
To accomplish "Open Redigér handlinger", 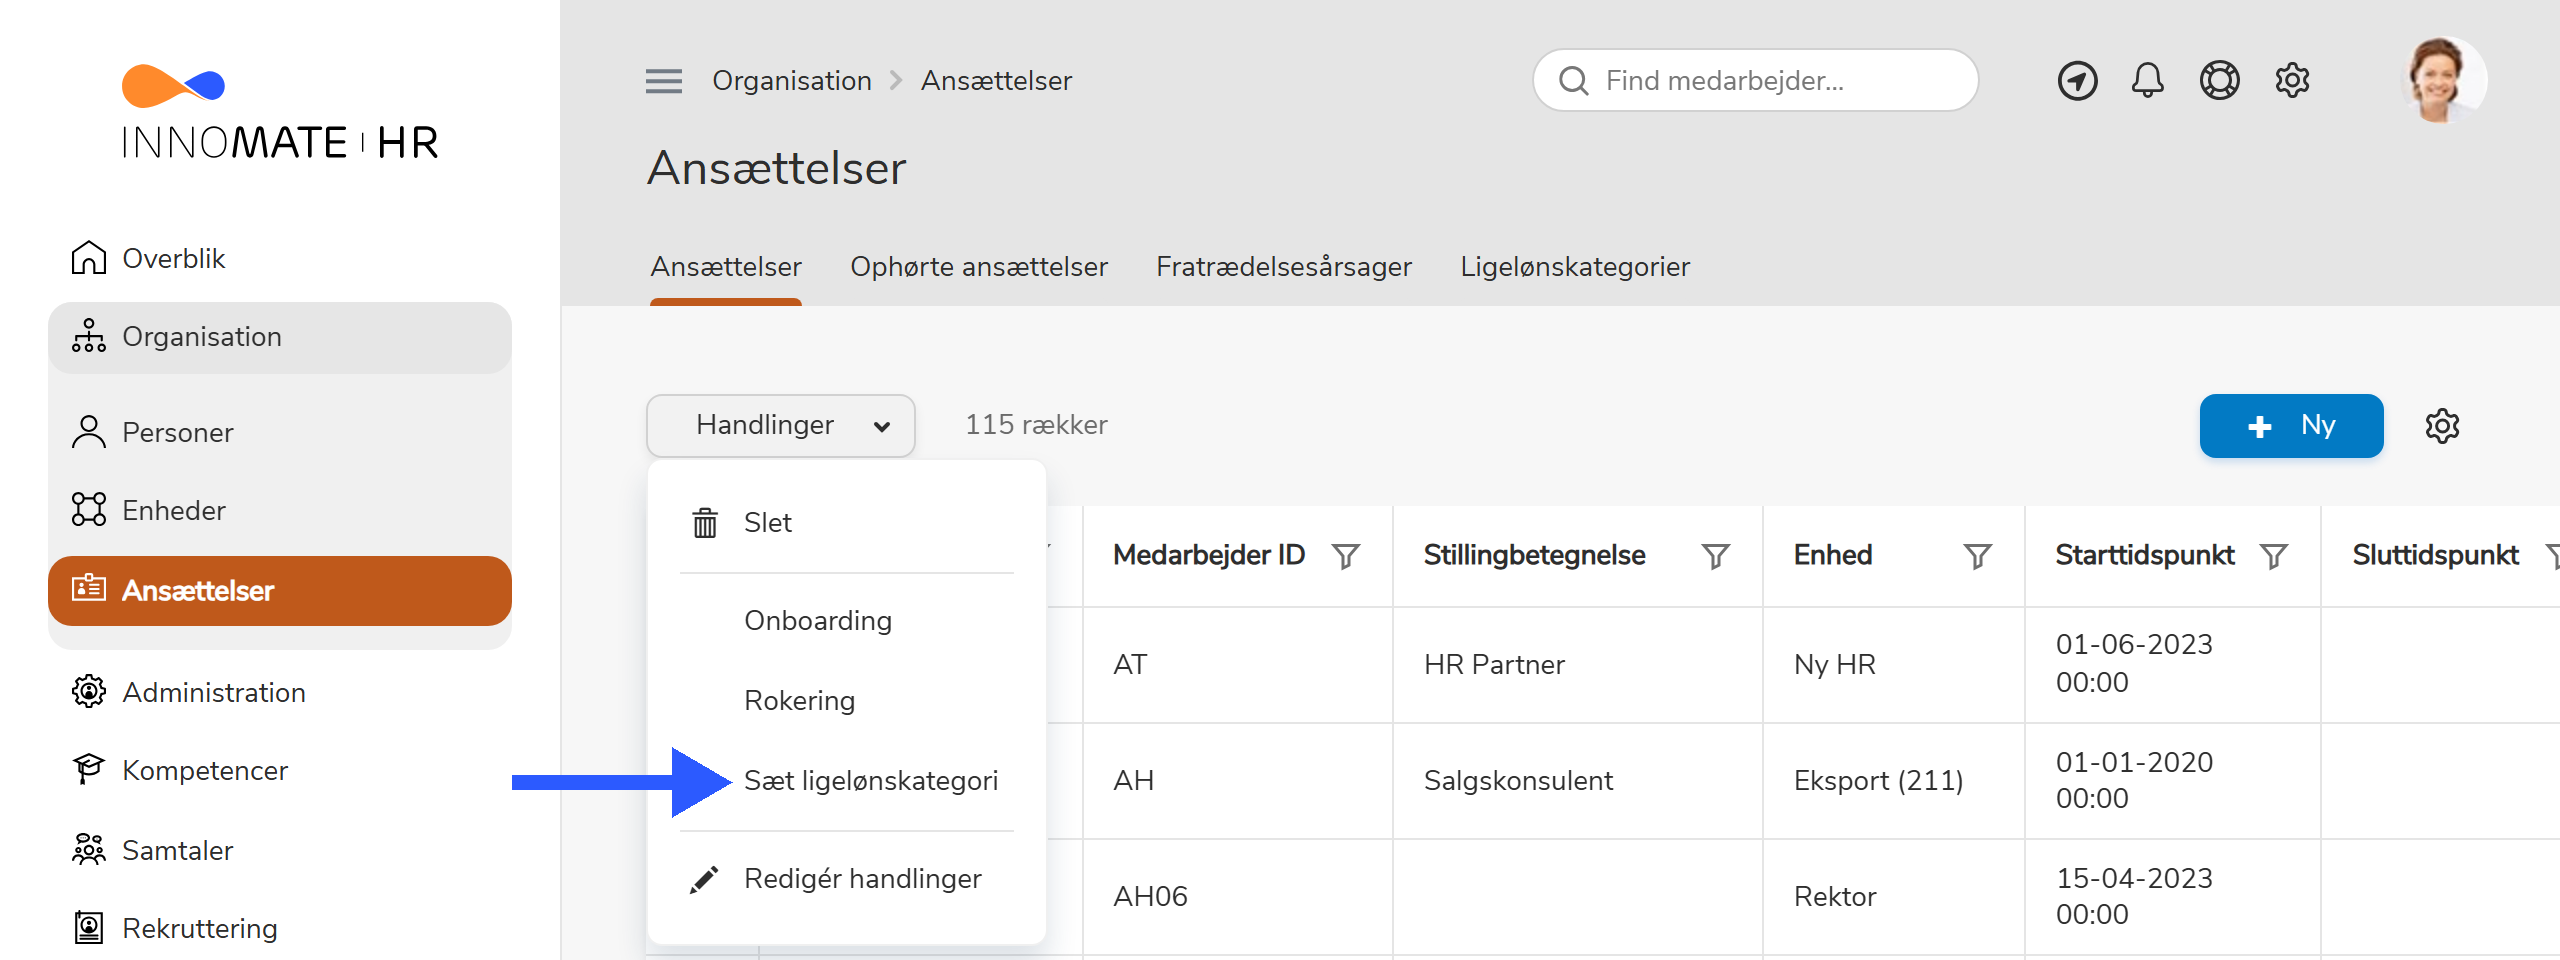I will coord(863,879).
